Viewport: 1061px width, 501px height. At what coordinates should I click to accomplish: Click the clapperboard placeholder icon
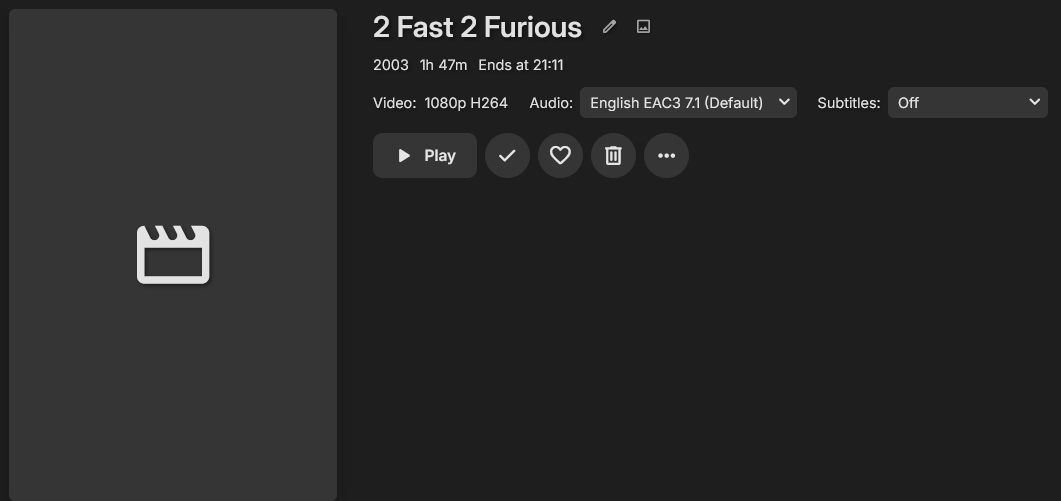click(173, 254)
